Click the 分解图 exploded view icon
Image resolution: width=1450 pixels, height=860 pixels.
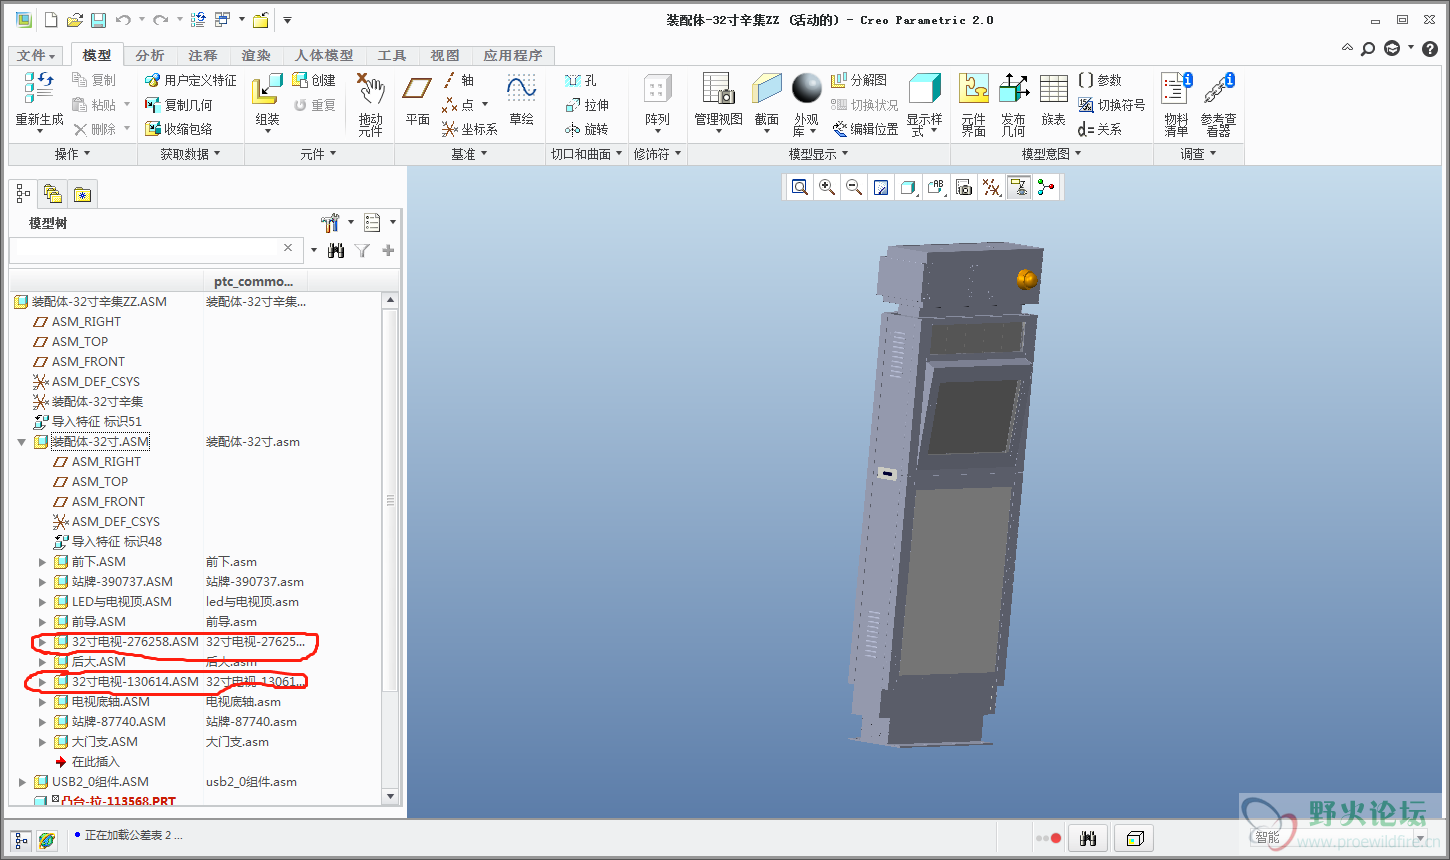(860, 80)
